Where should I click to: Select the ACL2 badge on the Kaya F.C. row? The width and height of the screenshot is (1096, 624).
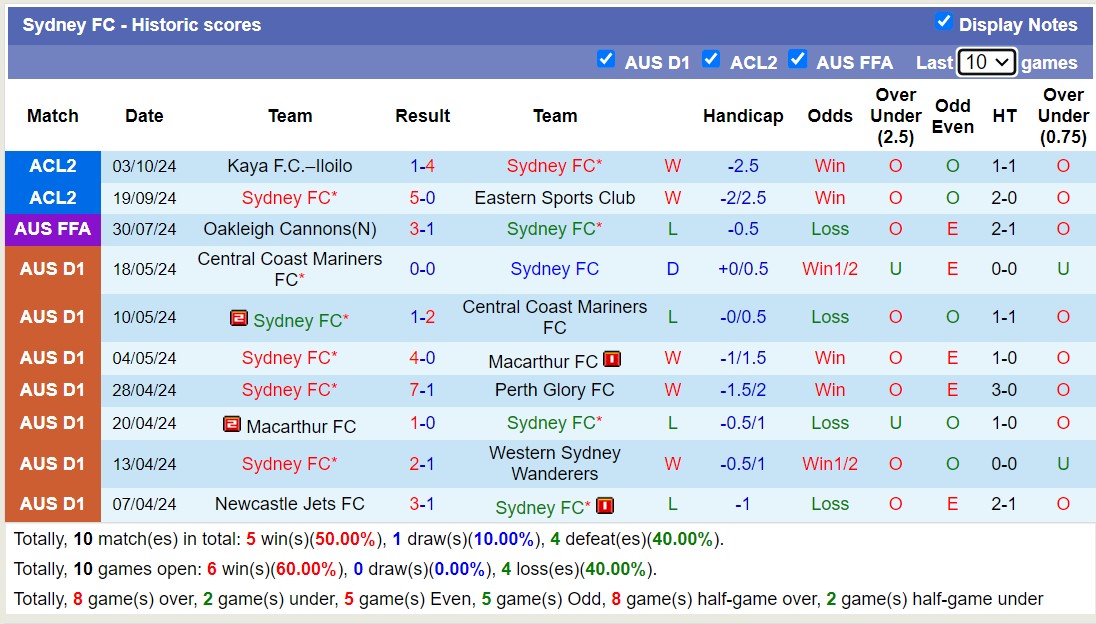(53, 166)
